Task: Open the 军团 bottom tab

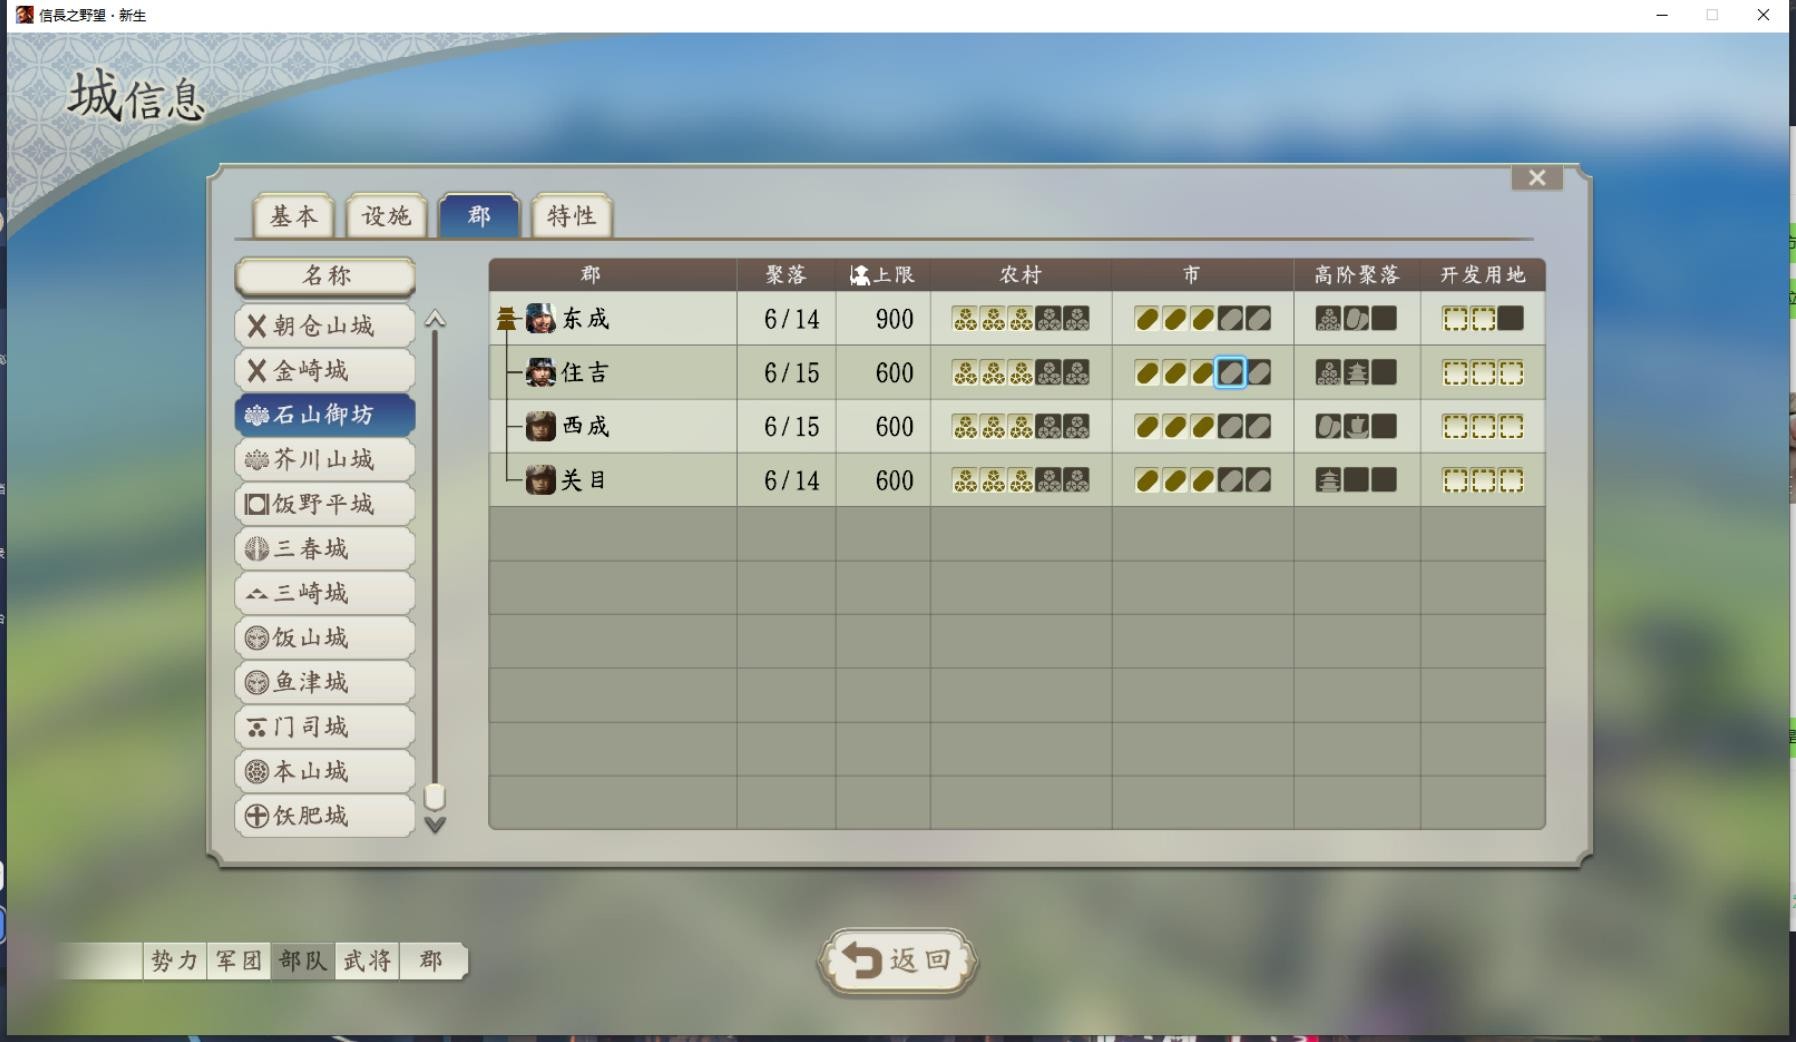Action: 239,961
